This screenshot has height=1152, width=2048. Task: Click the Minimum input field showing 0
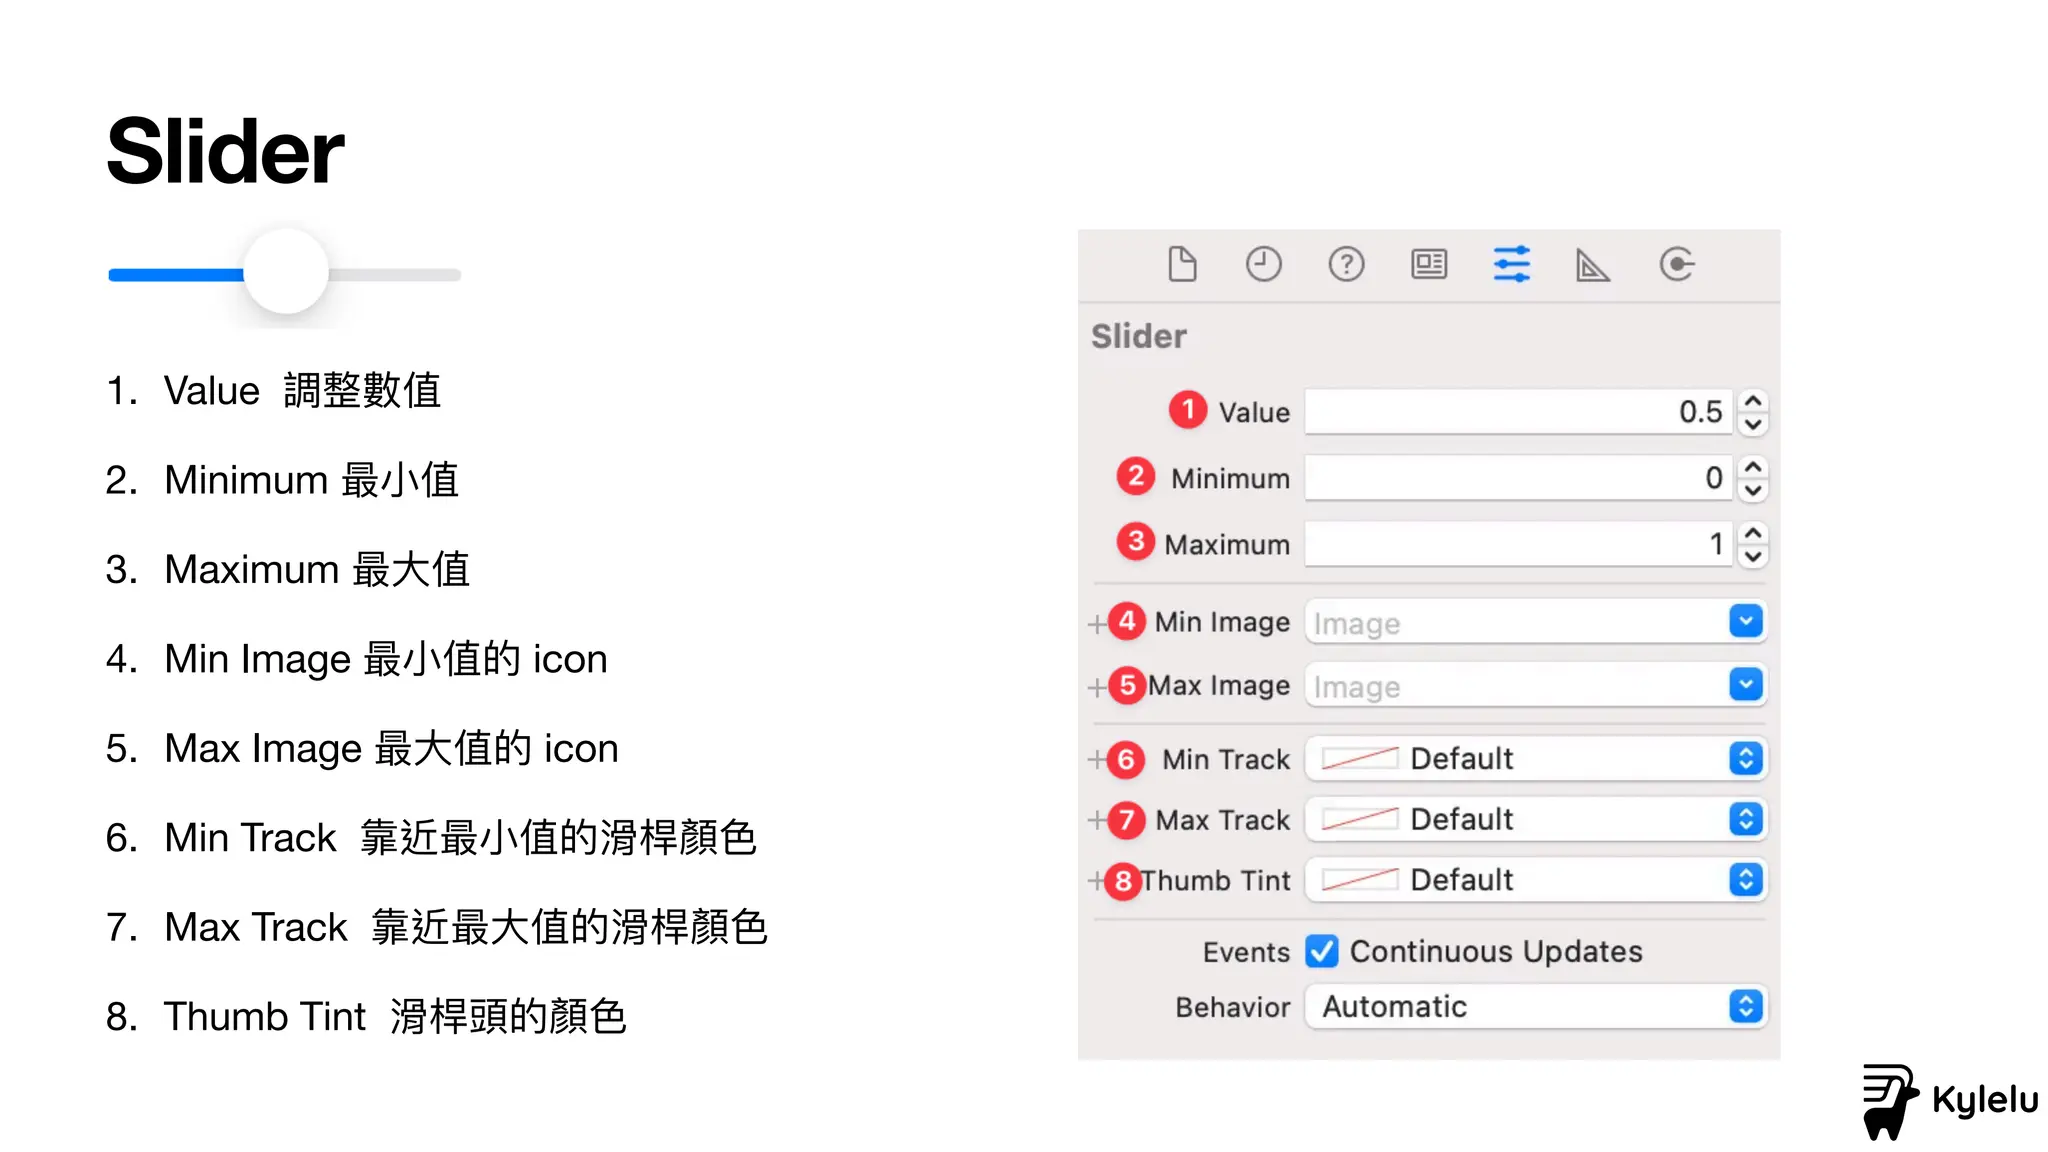(1517, 478)
